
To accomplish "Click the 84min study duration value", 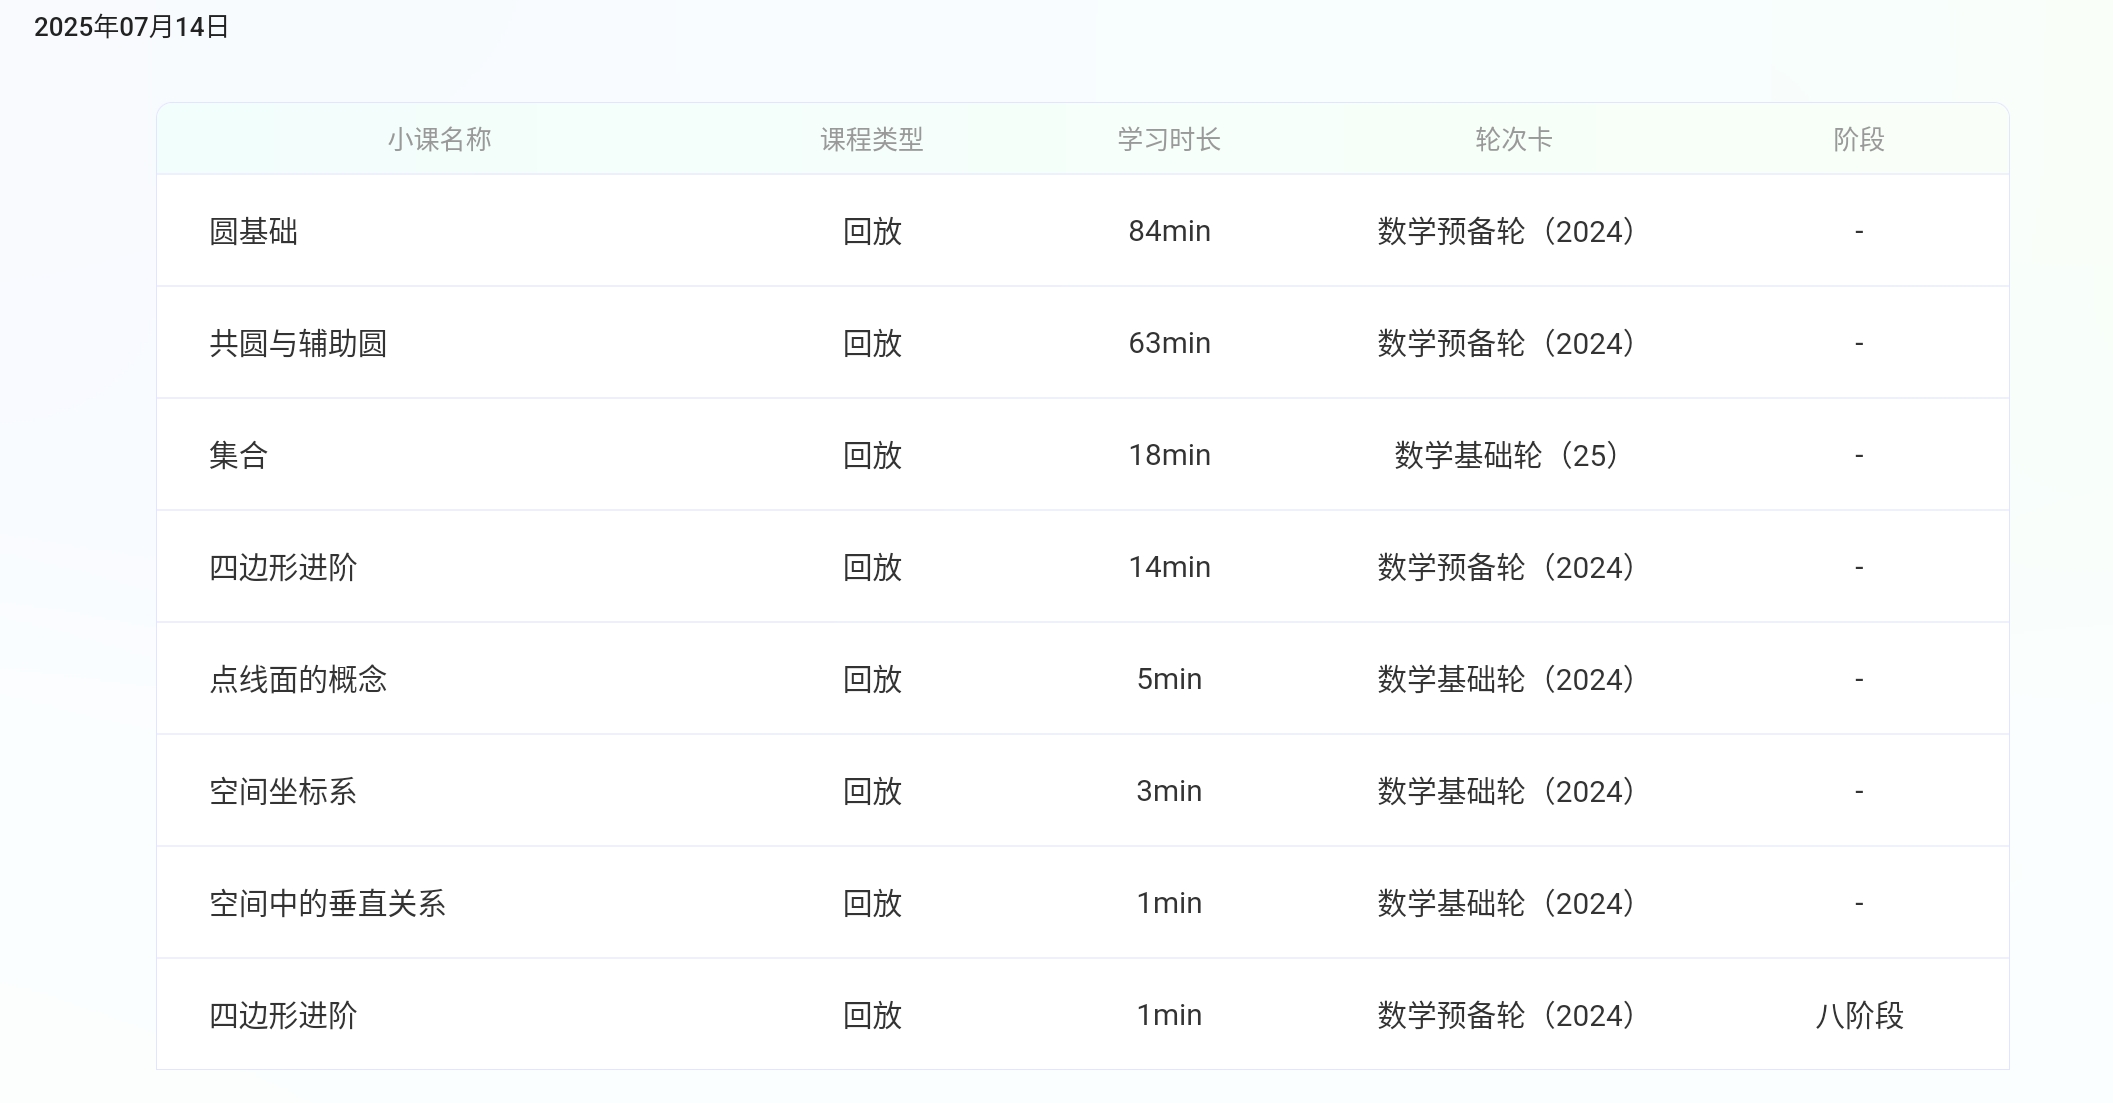I will coord(1167,231).
